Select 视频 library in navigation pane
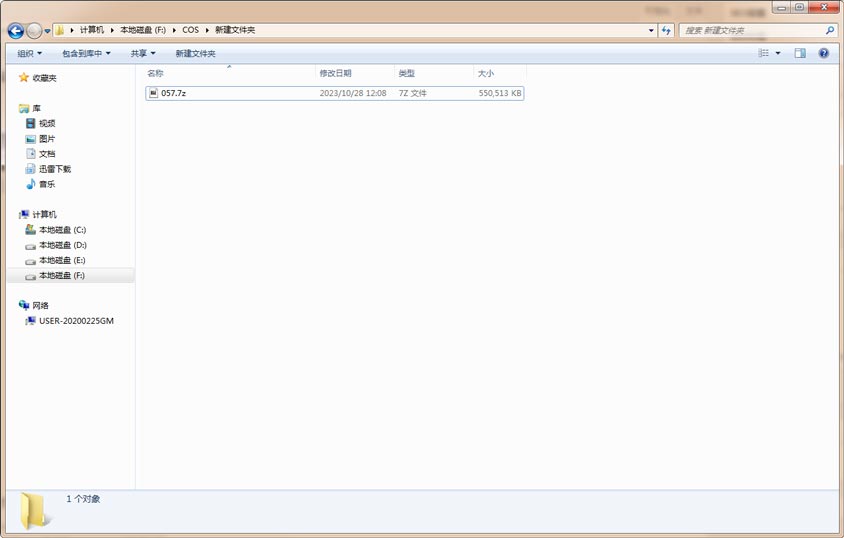The width and height of the screenshot is (844, 538). click(47, 123)
